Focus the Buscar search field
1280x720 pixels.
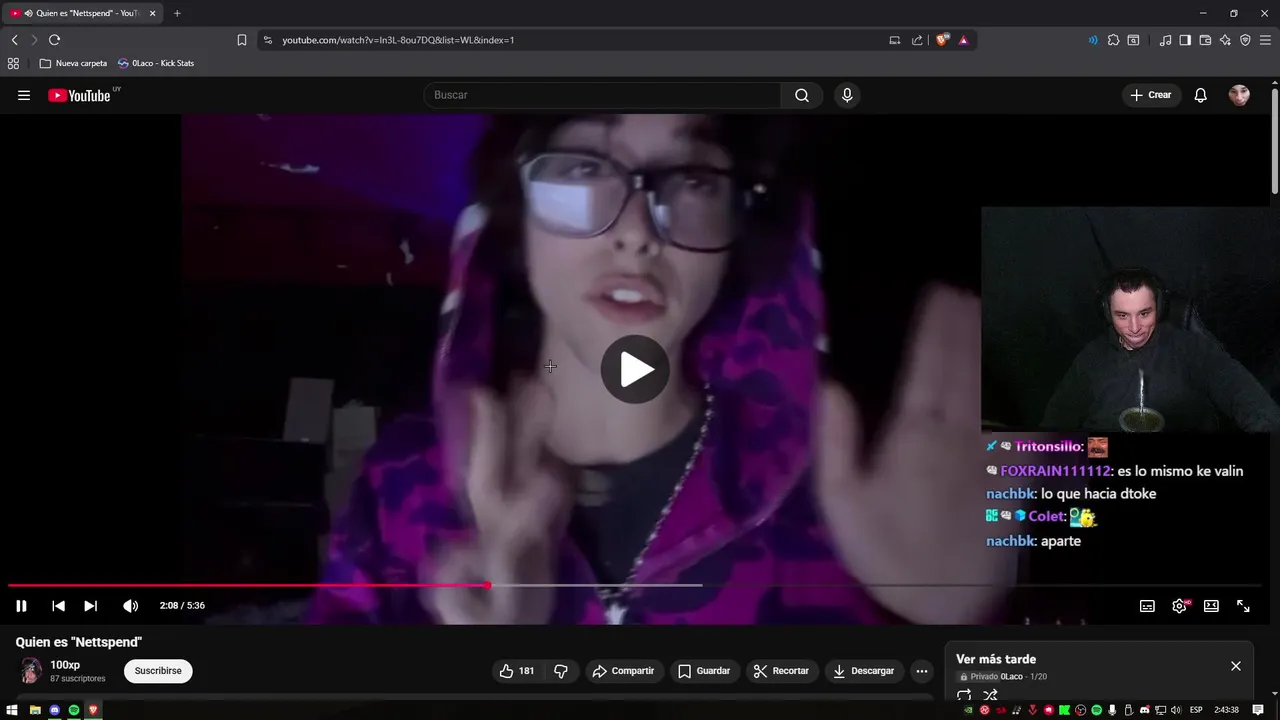tap(603, 95)
